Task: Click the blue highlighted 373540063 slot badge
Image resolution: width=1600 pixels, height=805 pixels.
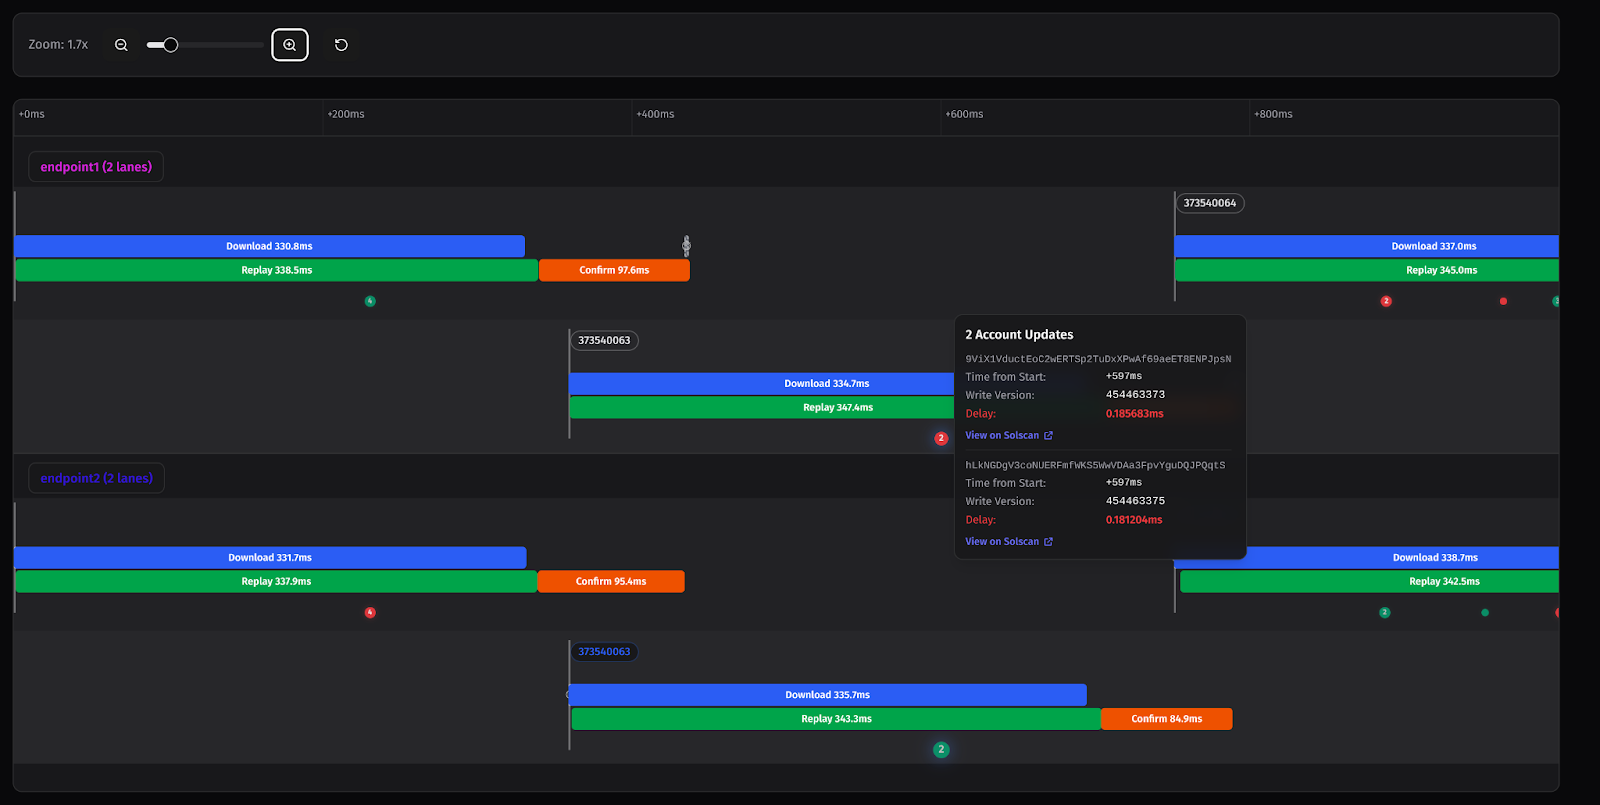Action: tap(604, 652)
